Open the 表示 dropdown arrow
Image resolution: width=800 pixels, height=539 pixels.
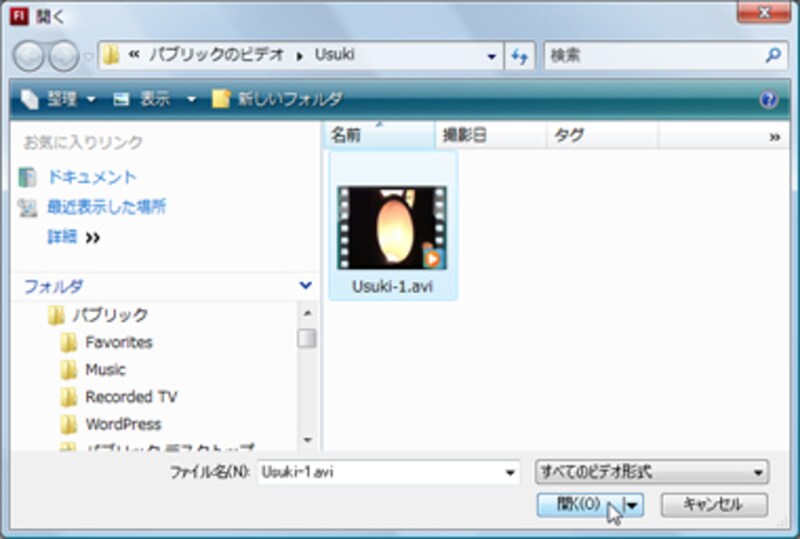(191, 99)
